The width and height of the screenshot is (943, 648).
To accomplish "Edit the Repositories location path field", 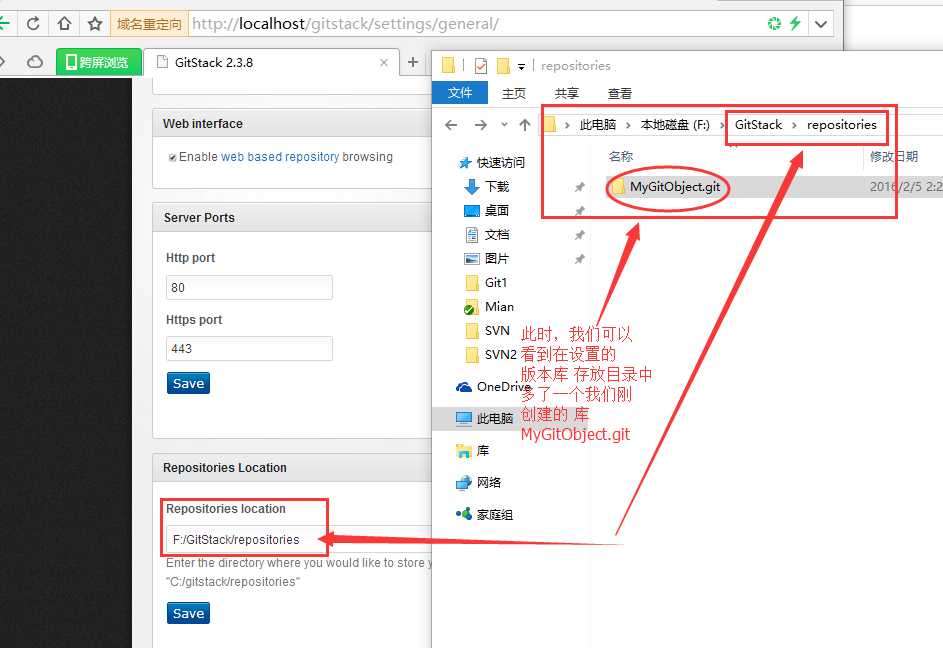I will pos(299,539).
